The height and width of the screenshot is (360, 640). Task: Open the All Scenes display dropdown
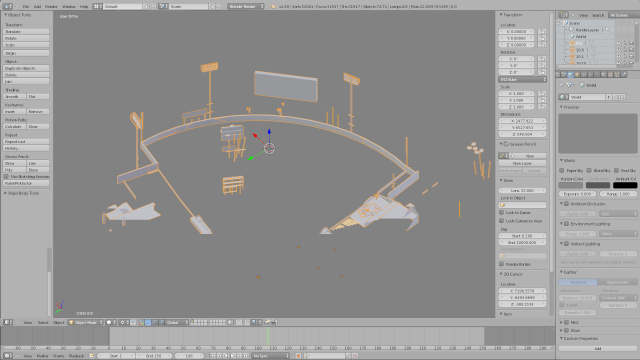(x=624, y=15)
